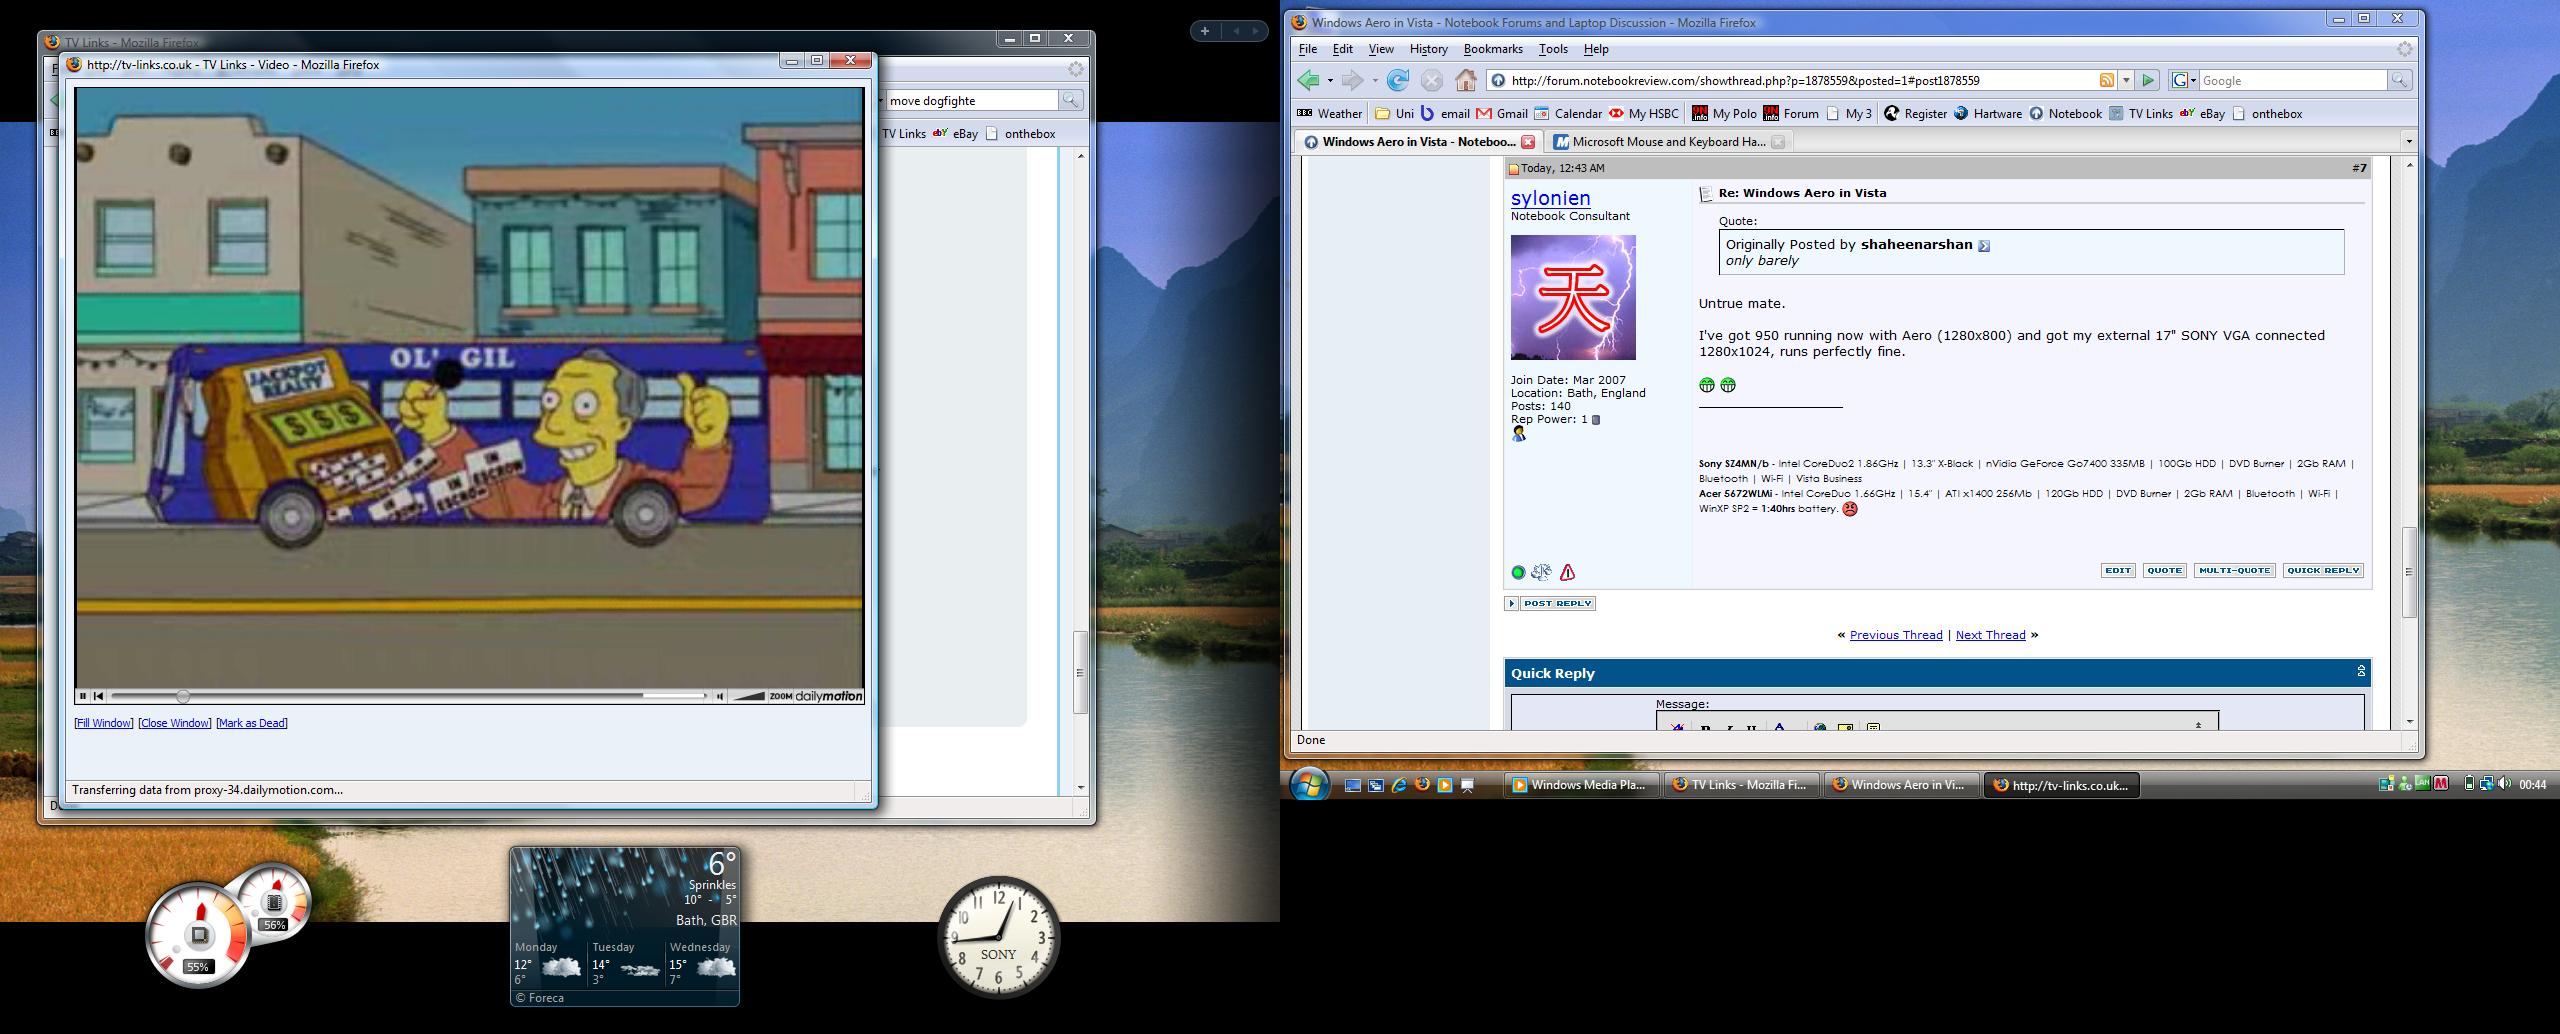Image resolution: width=2560 pixels, height=1034 pixels.
Task: Toggle MULTI-QUOTE for this post
Action: [2235, 571]
